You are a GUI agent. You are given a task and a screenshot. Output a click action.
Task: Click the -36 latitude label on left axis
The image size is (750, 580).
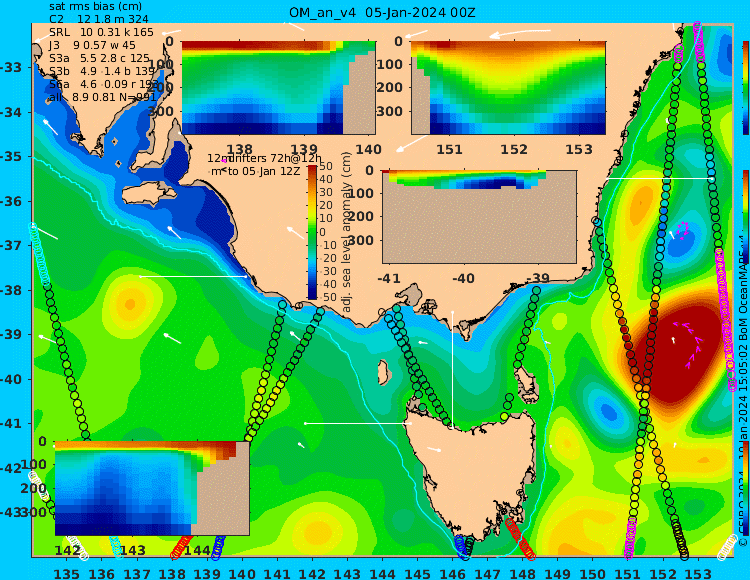tap(11, 201)
